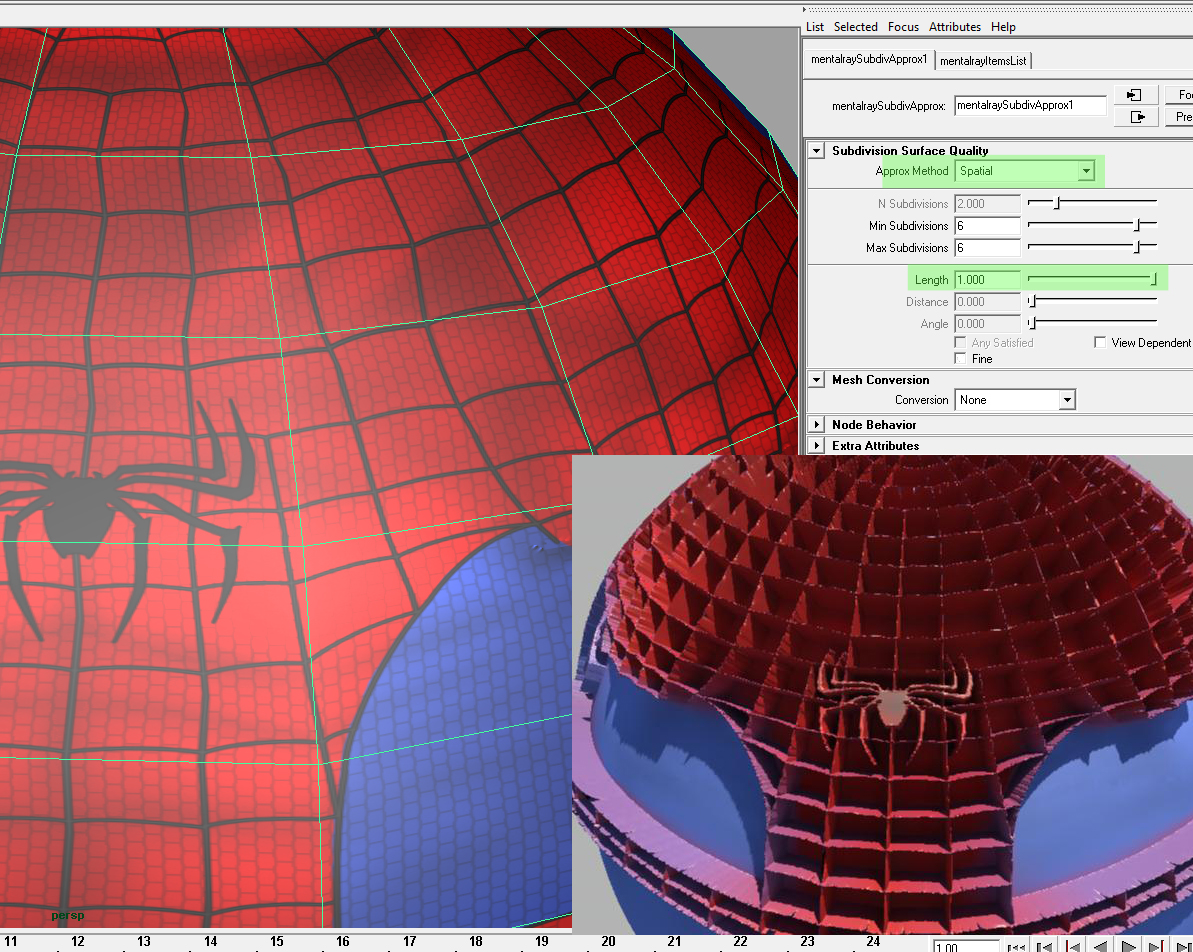The width and height of the screenshot is (1193, 952).
Task: Step forward one frame
Action: pos(1184,947)
